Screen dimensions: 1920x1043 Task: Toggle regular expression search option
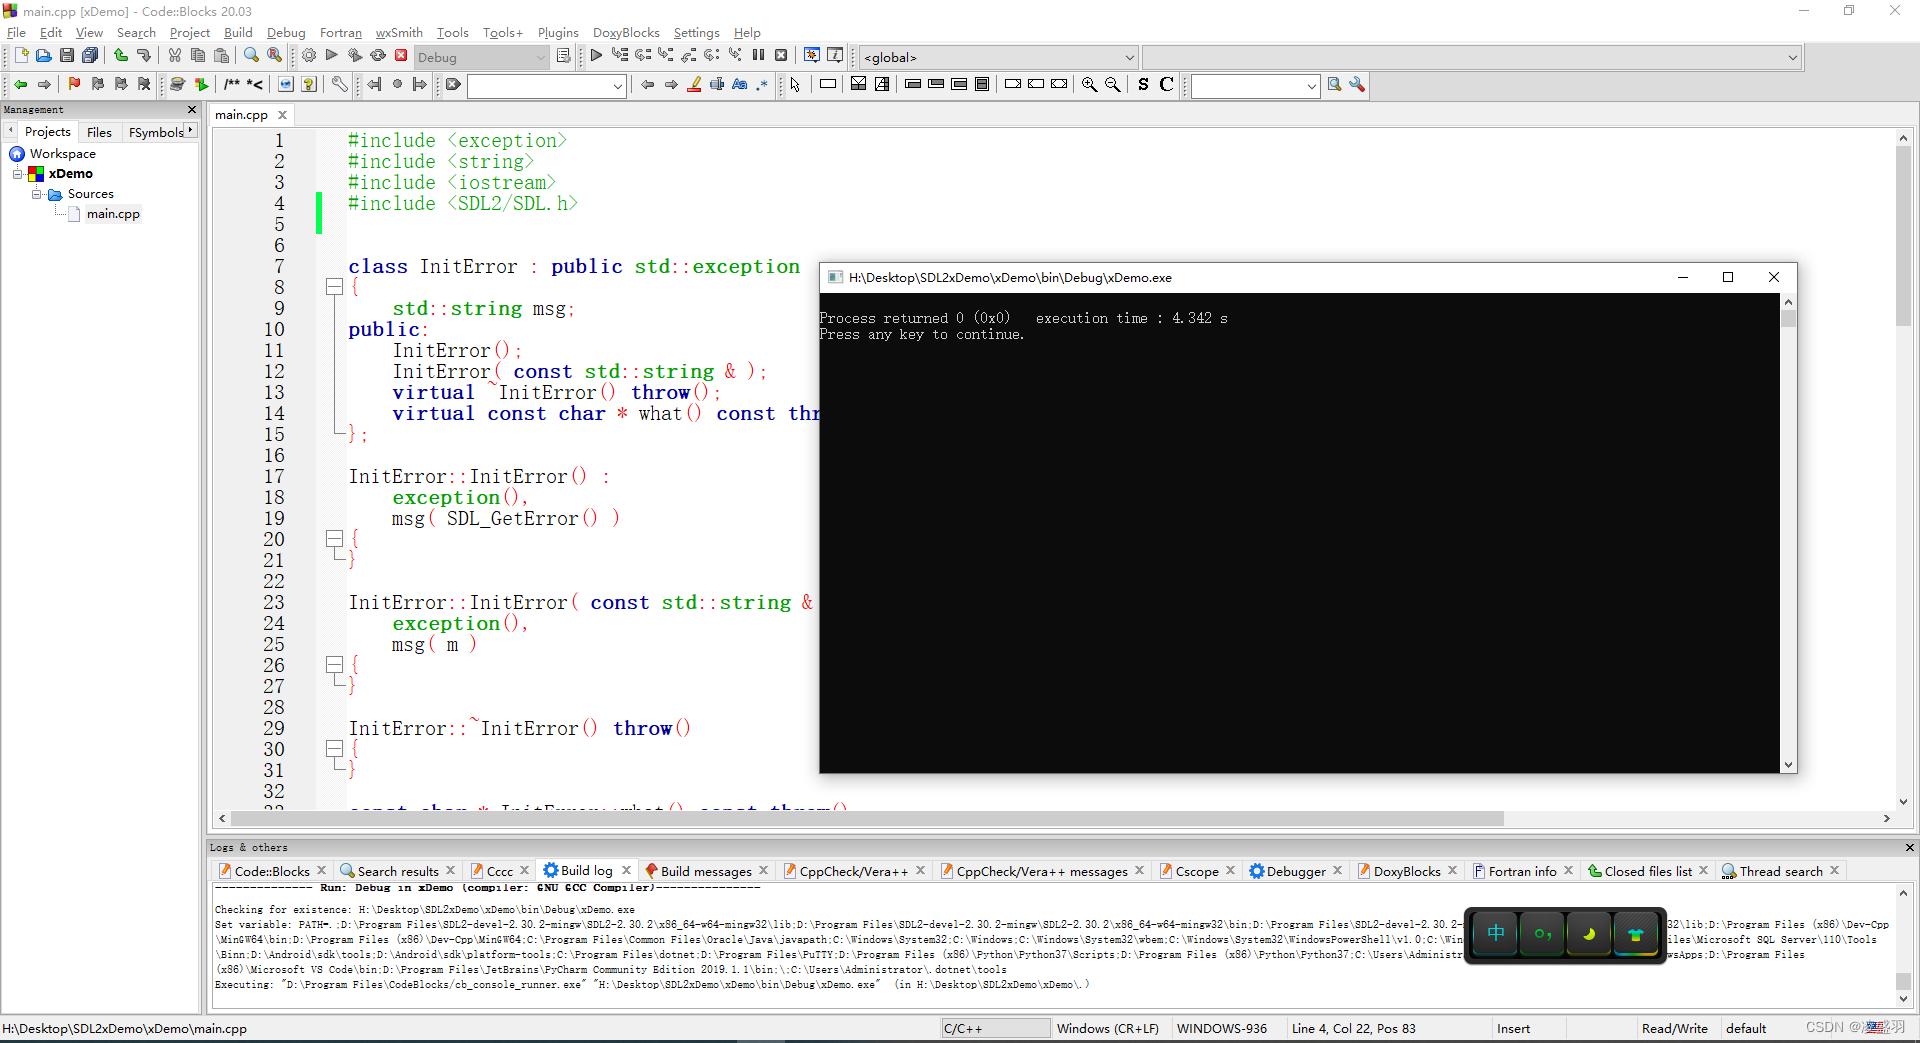pos(763,85)
